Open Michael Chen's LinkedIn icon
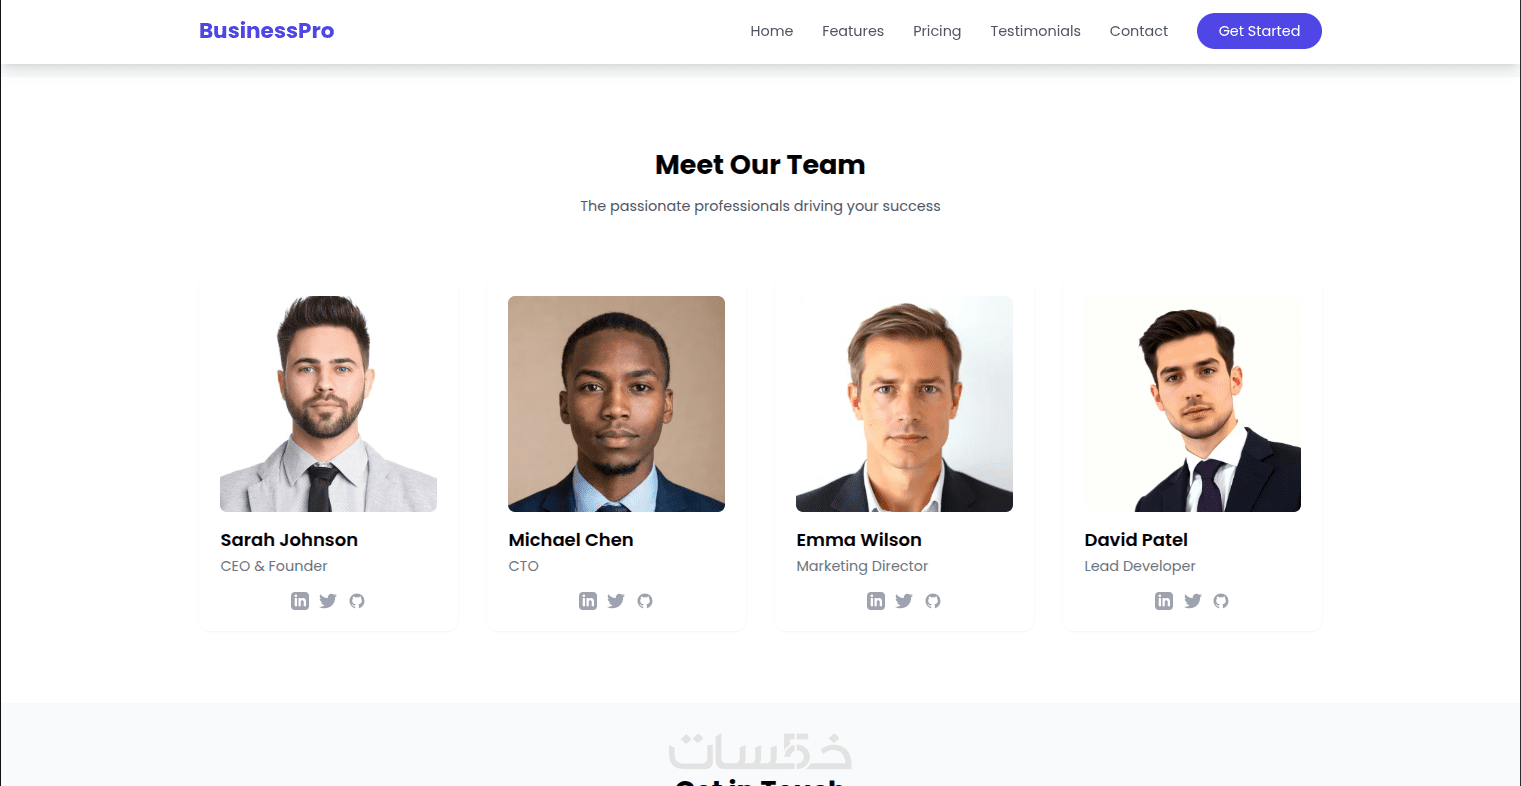 [x=588, y=601]
